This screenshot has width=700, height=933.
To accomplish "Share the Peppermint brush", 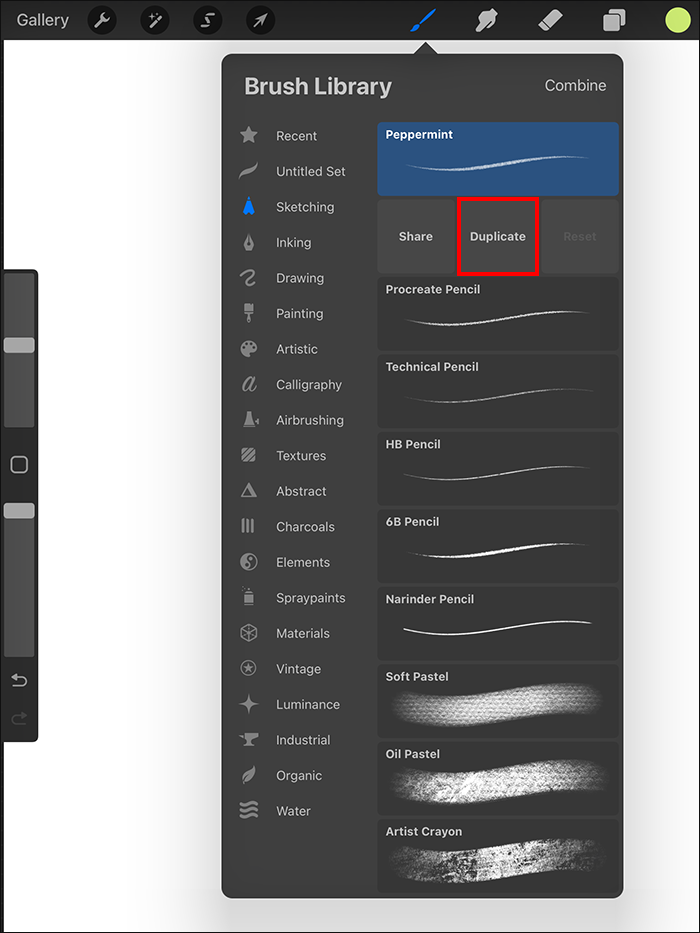I will pyautogui.click(x=415, y=236).
